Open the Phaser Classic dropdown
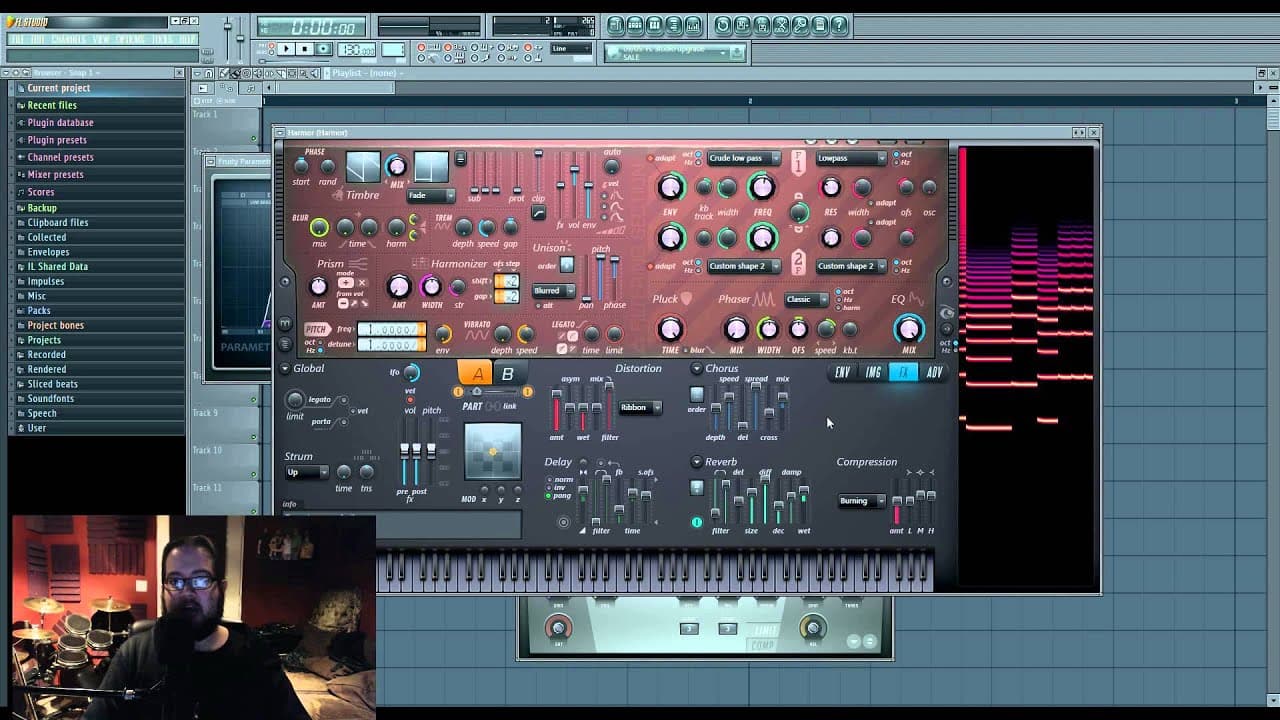The width and height of the screenshot is (1280, 720). tap(806, 299)
